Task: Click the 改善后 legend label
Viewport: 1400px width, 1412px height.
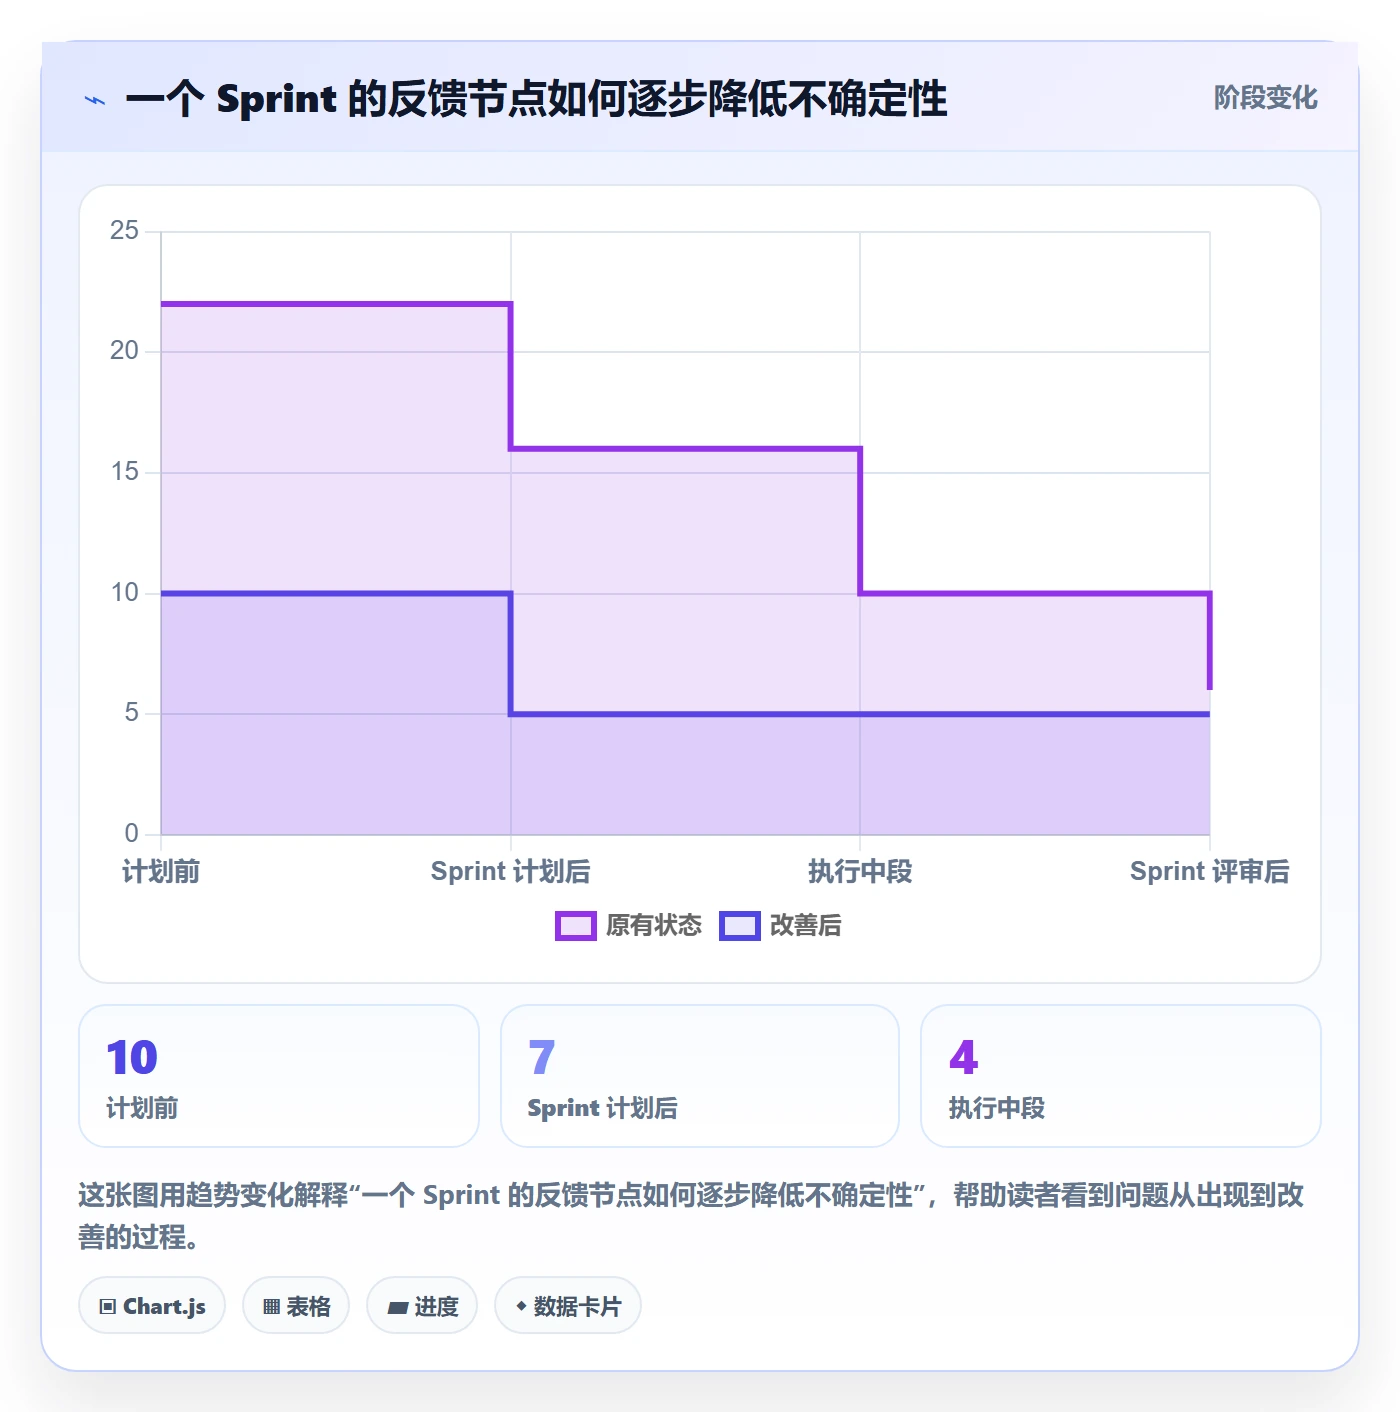Action: click(x=806, y=926)
